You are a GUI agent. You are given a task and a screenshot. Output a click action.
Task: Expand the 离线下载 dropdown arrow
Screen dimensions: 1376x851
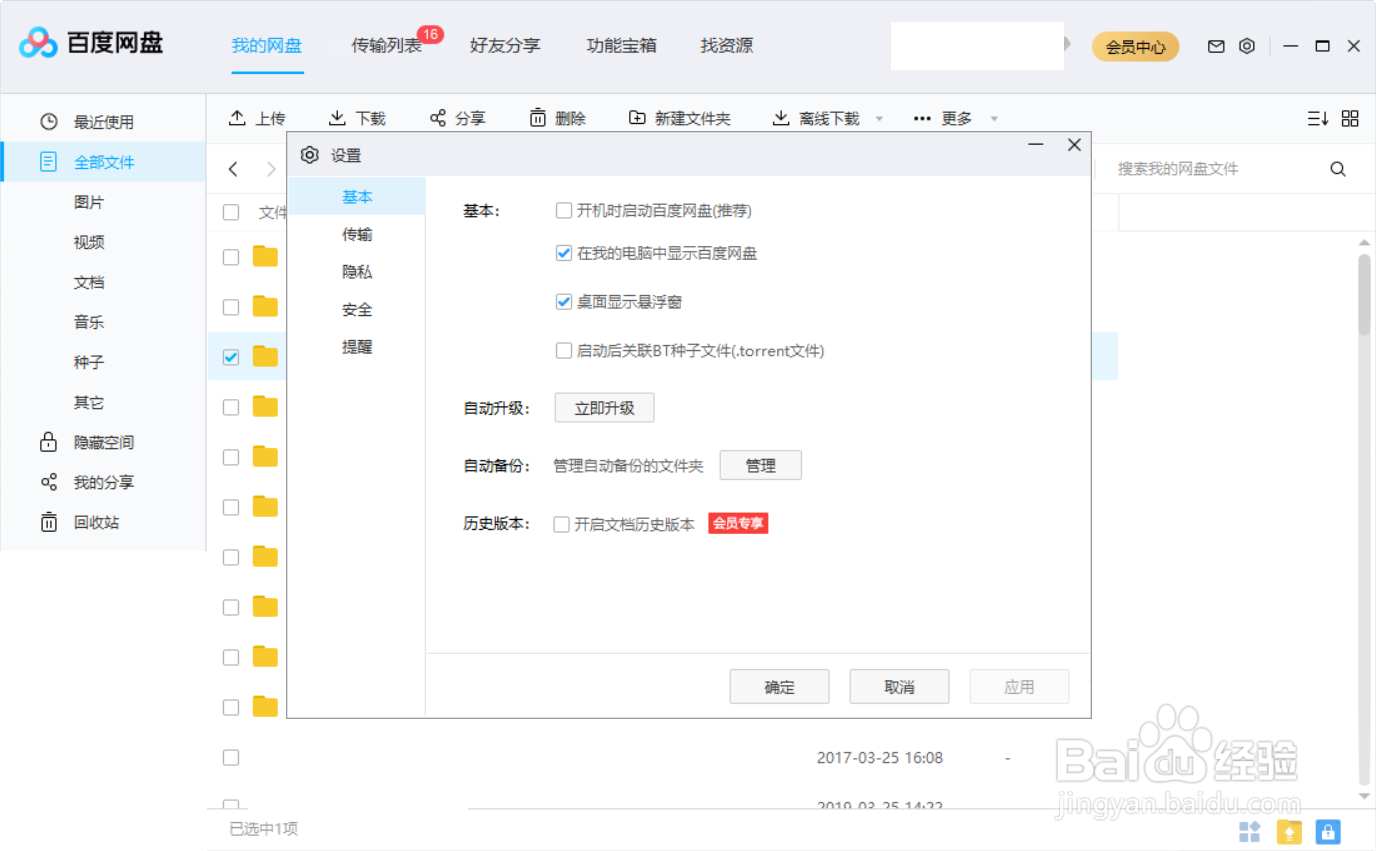(x=879, y=119)
